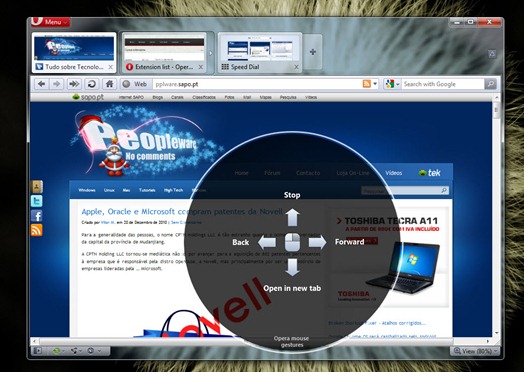Focus the Search with Google field
Screen dimensions: 524x372
[x=443, y=84]
